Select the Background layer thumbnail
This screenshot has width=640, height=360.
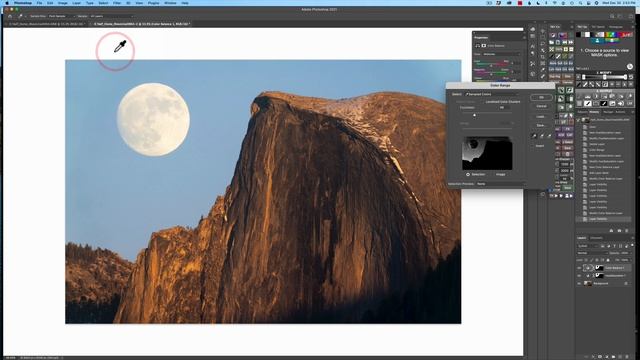588,283
